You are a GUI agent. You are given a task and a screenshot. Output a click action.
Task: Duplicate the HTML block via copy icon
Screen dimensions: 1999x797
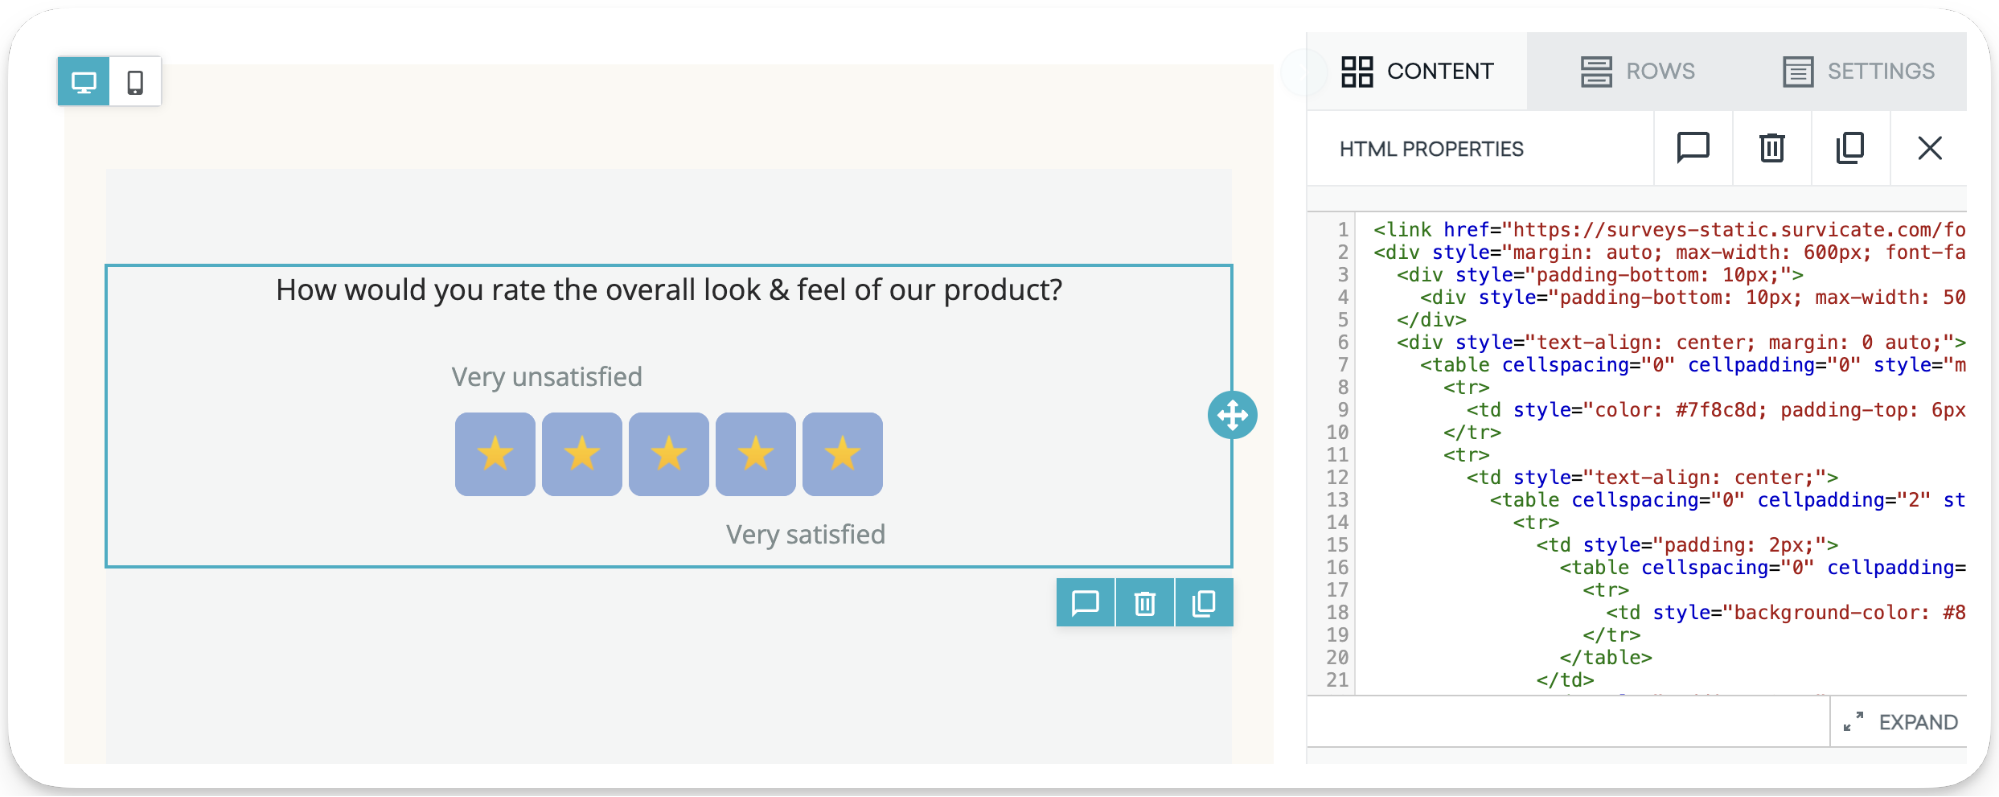click(x=1850, y=148)
